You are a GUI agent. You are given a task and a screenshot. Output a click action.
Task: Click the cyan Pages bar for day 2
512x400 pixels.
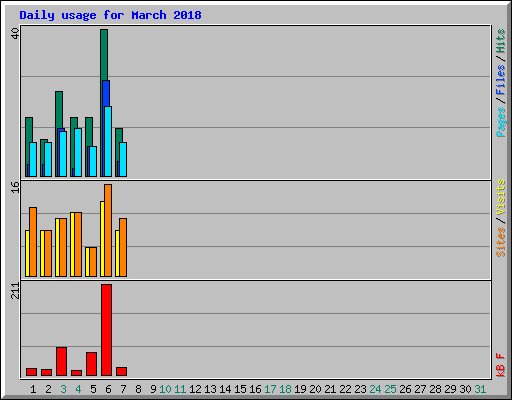pos(48,159)
